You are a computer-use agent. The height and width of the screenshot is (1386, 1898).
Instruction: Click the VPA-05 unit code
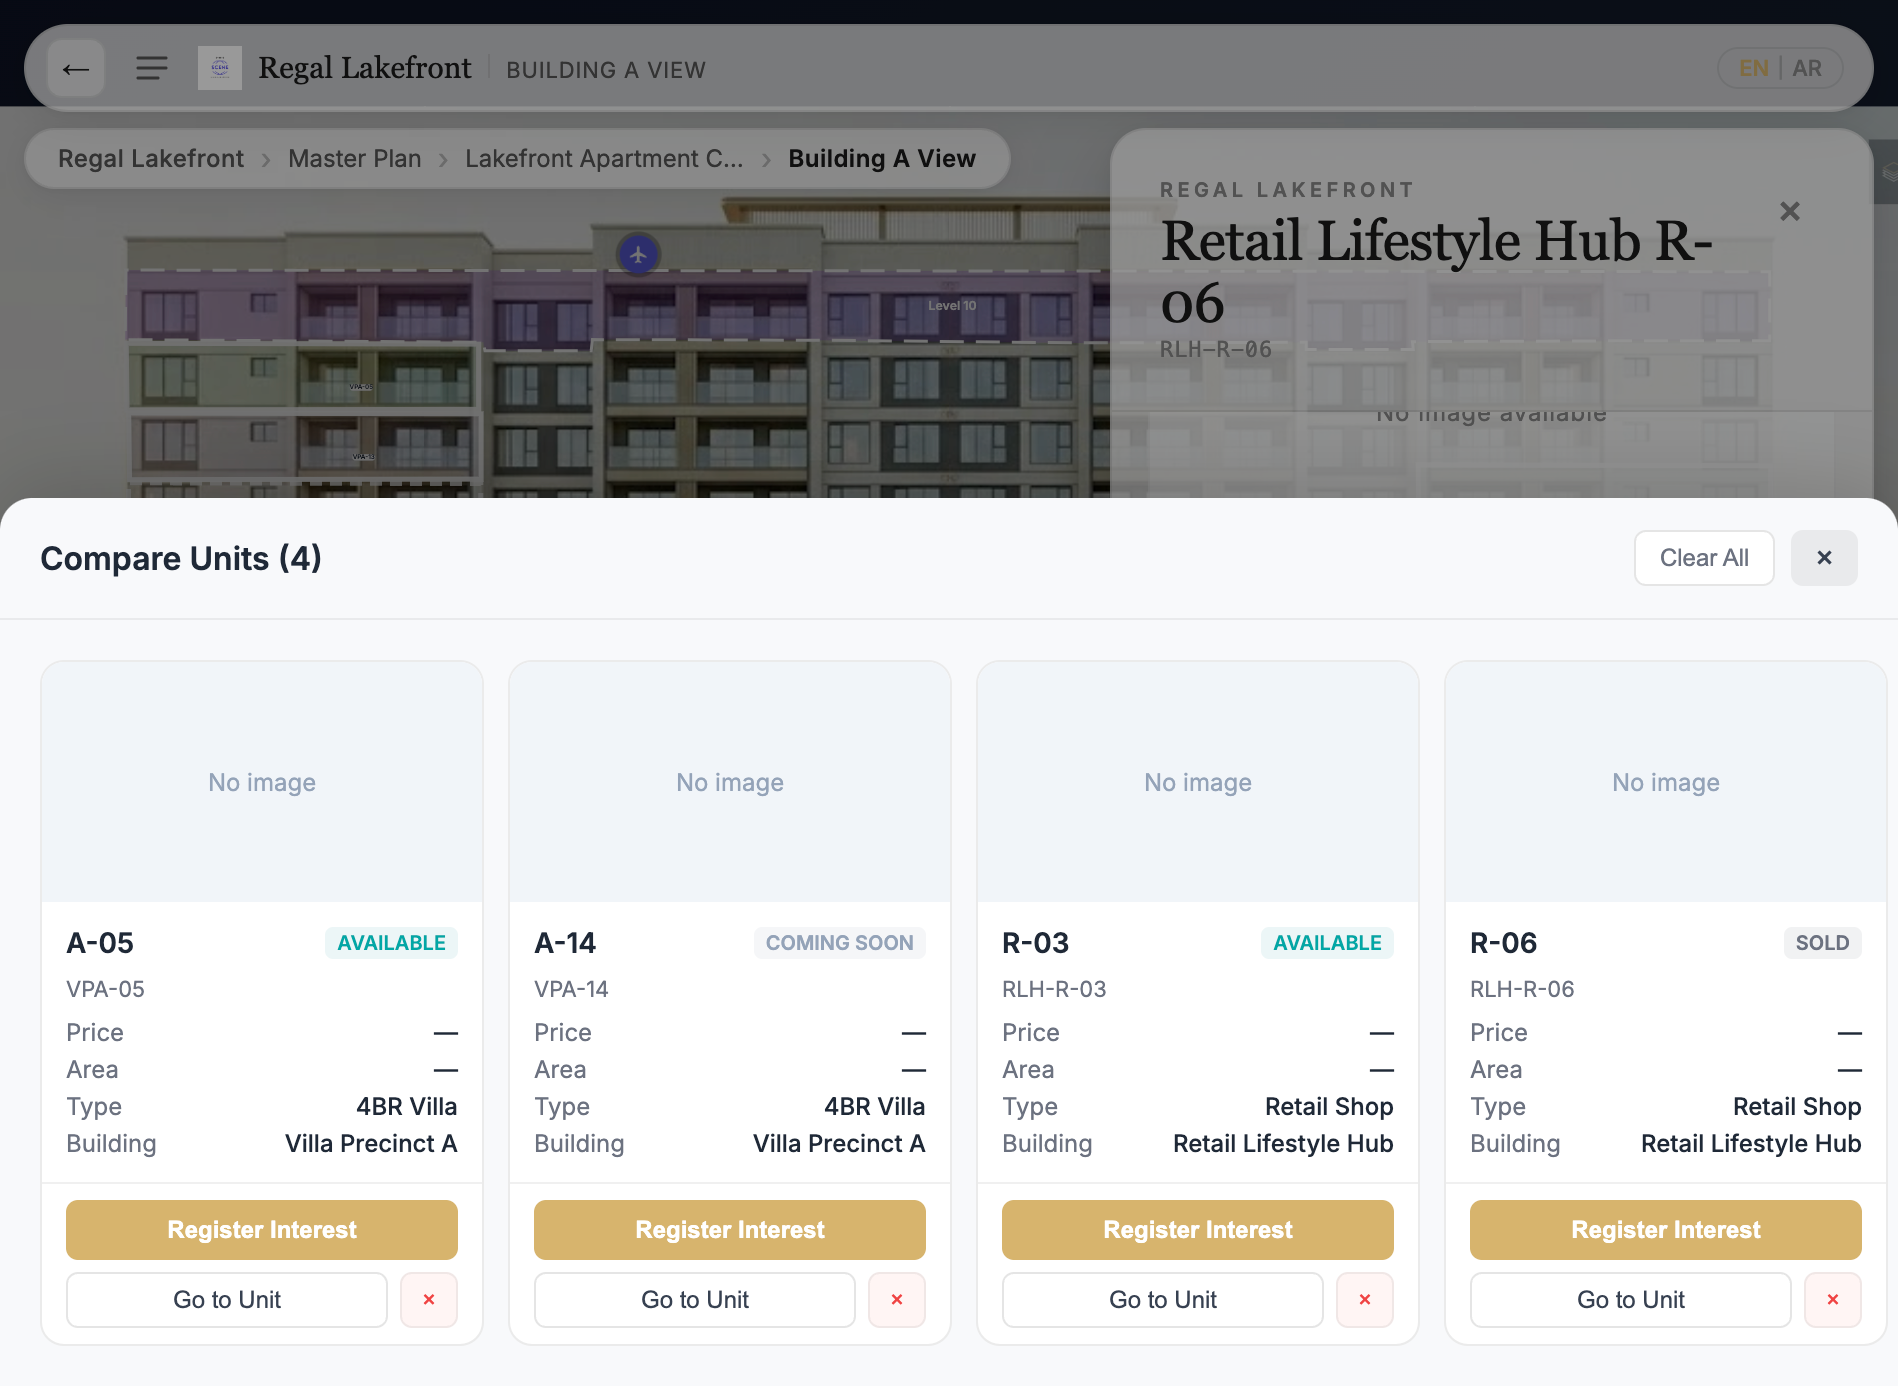[105, 989]
